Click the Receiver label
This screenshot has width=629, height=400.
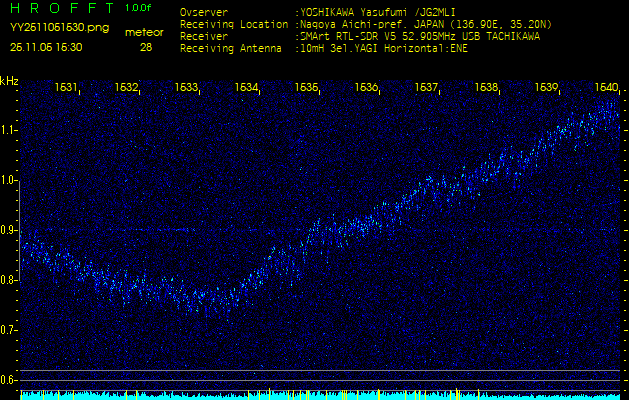(204, 37)
